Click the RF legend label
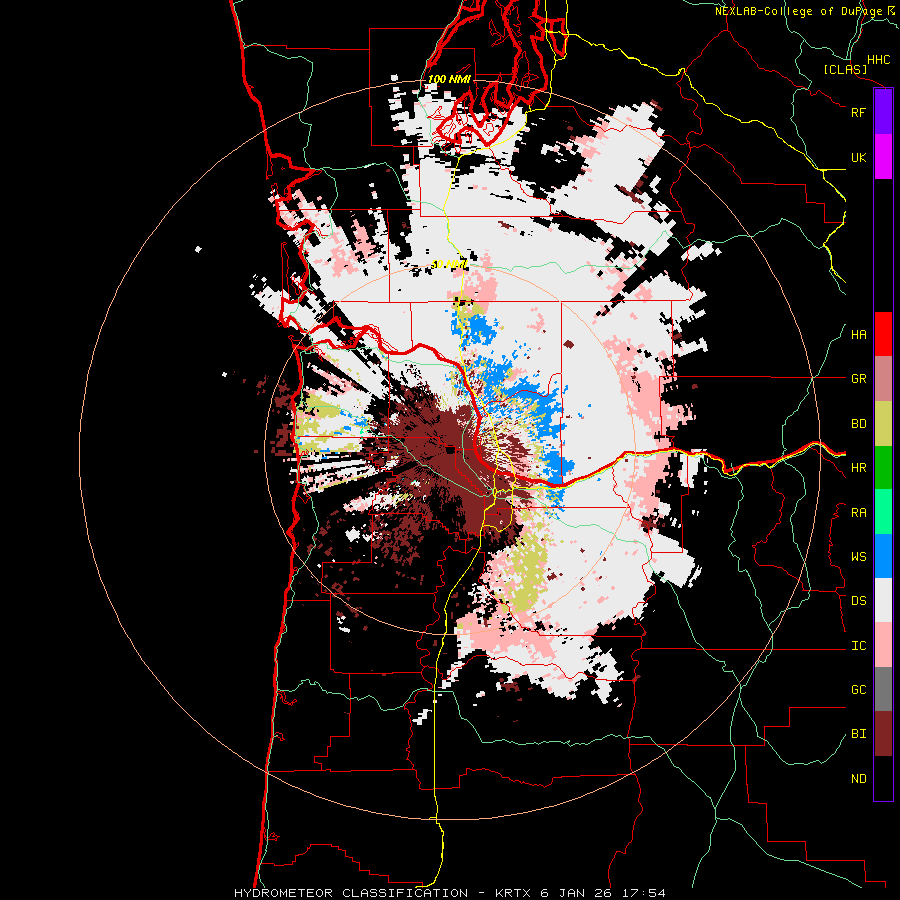Image resolution: width=900 pixels, height=900 pixels. pyautogui.click(x=858, y=112)
